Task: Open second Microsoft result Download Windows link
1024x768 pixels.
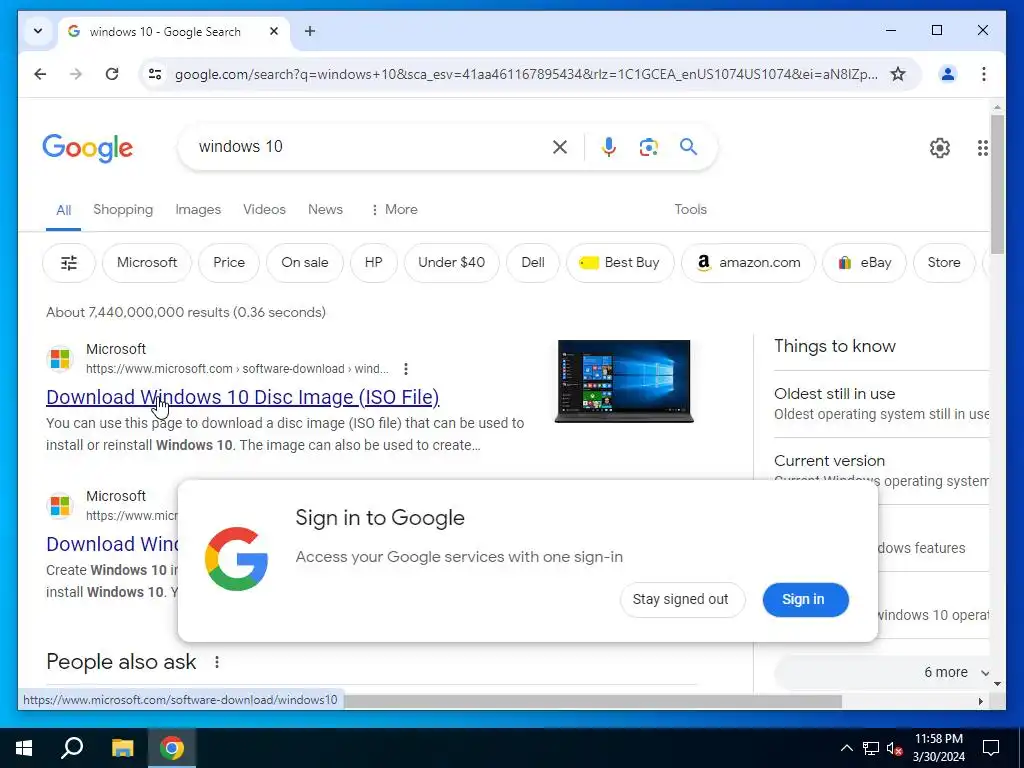Action: [112, 544]
